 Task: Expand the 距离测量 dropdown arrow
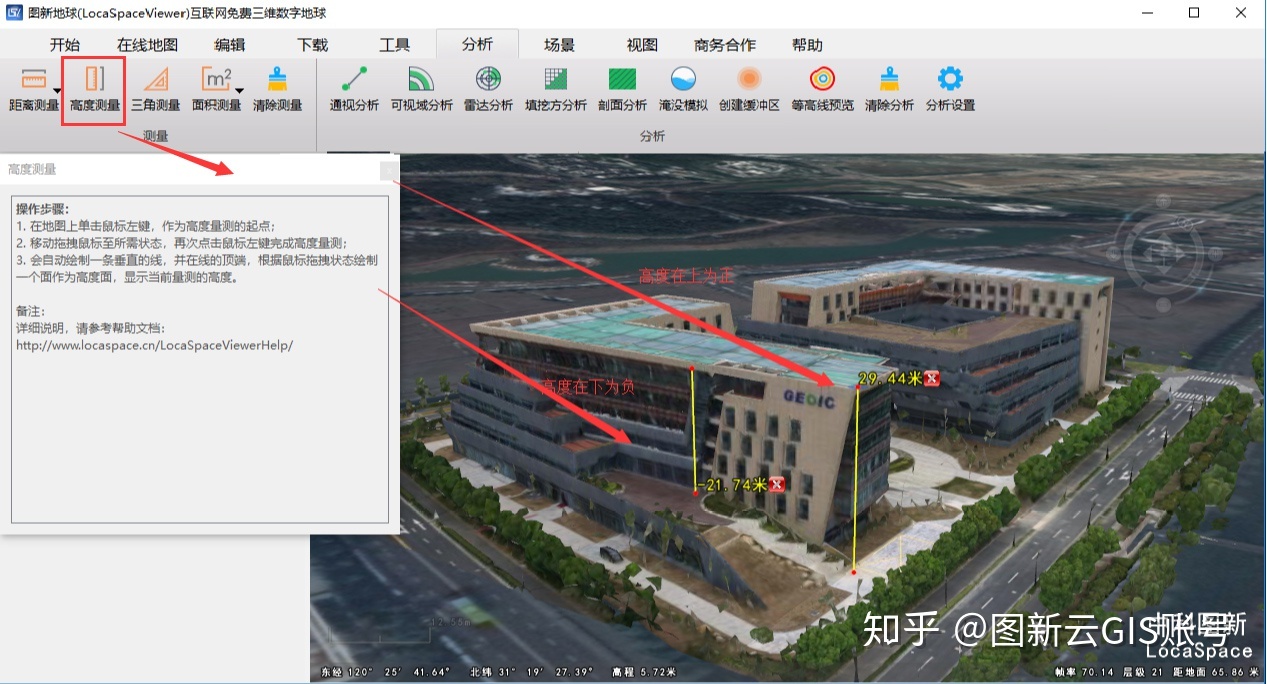[x=57, y=92]
